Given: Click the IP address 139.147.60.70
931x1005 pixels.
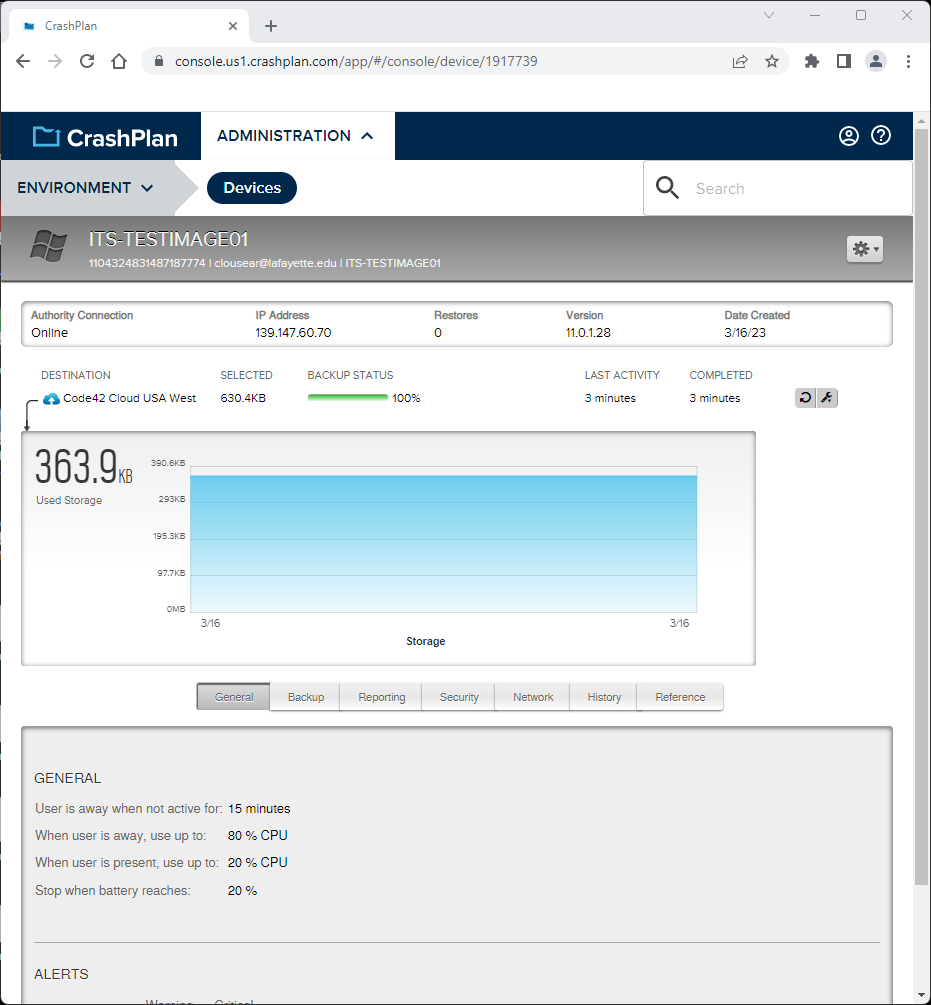Looking at the screenshot, I should [293, 333].
